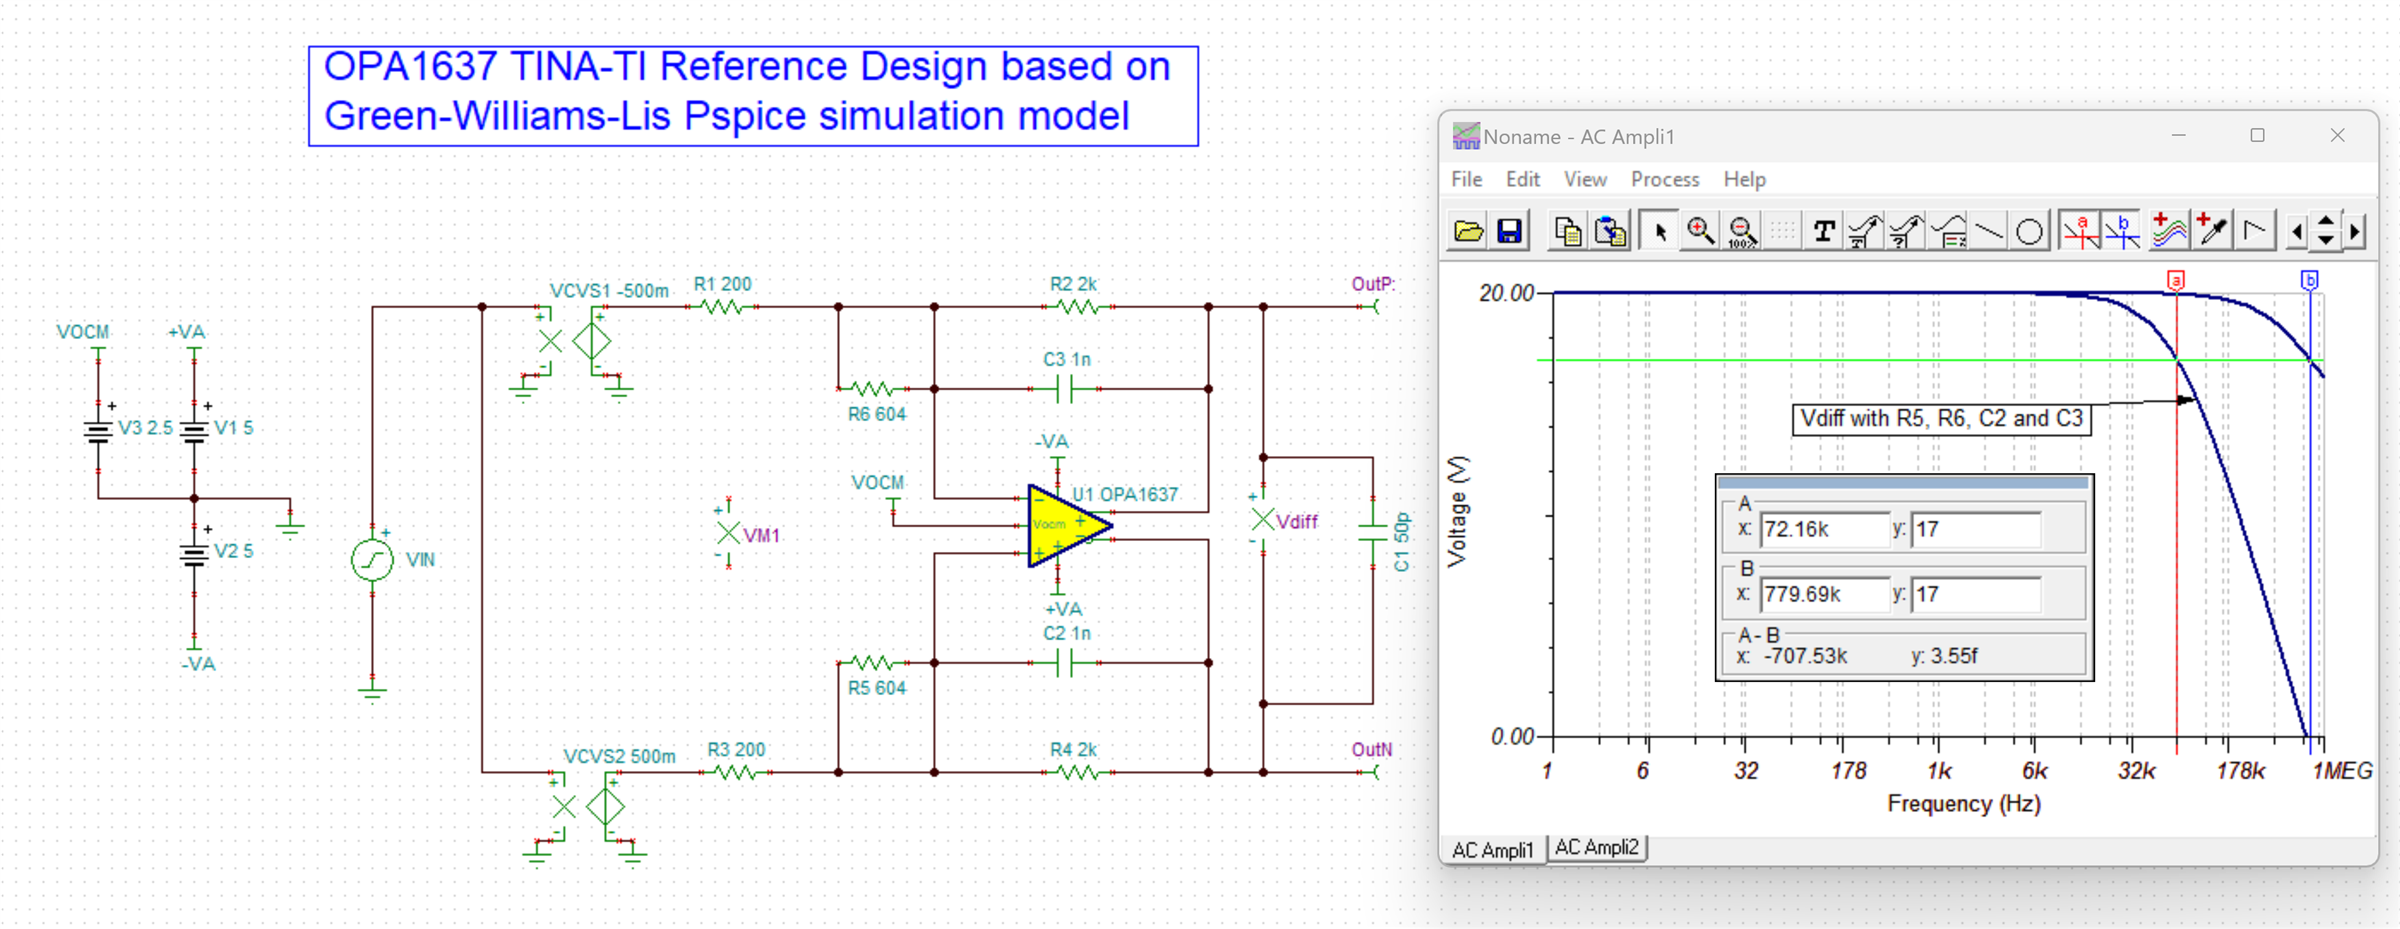Click cursor A y value field

1975,529
